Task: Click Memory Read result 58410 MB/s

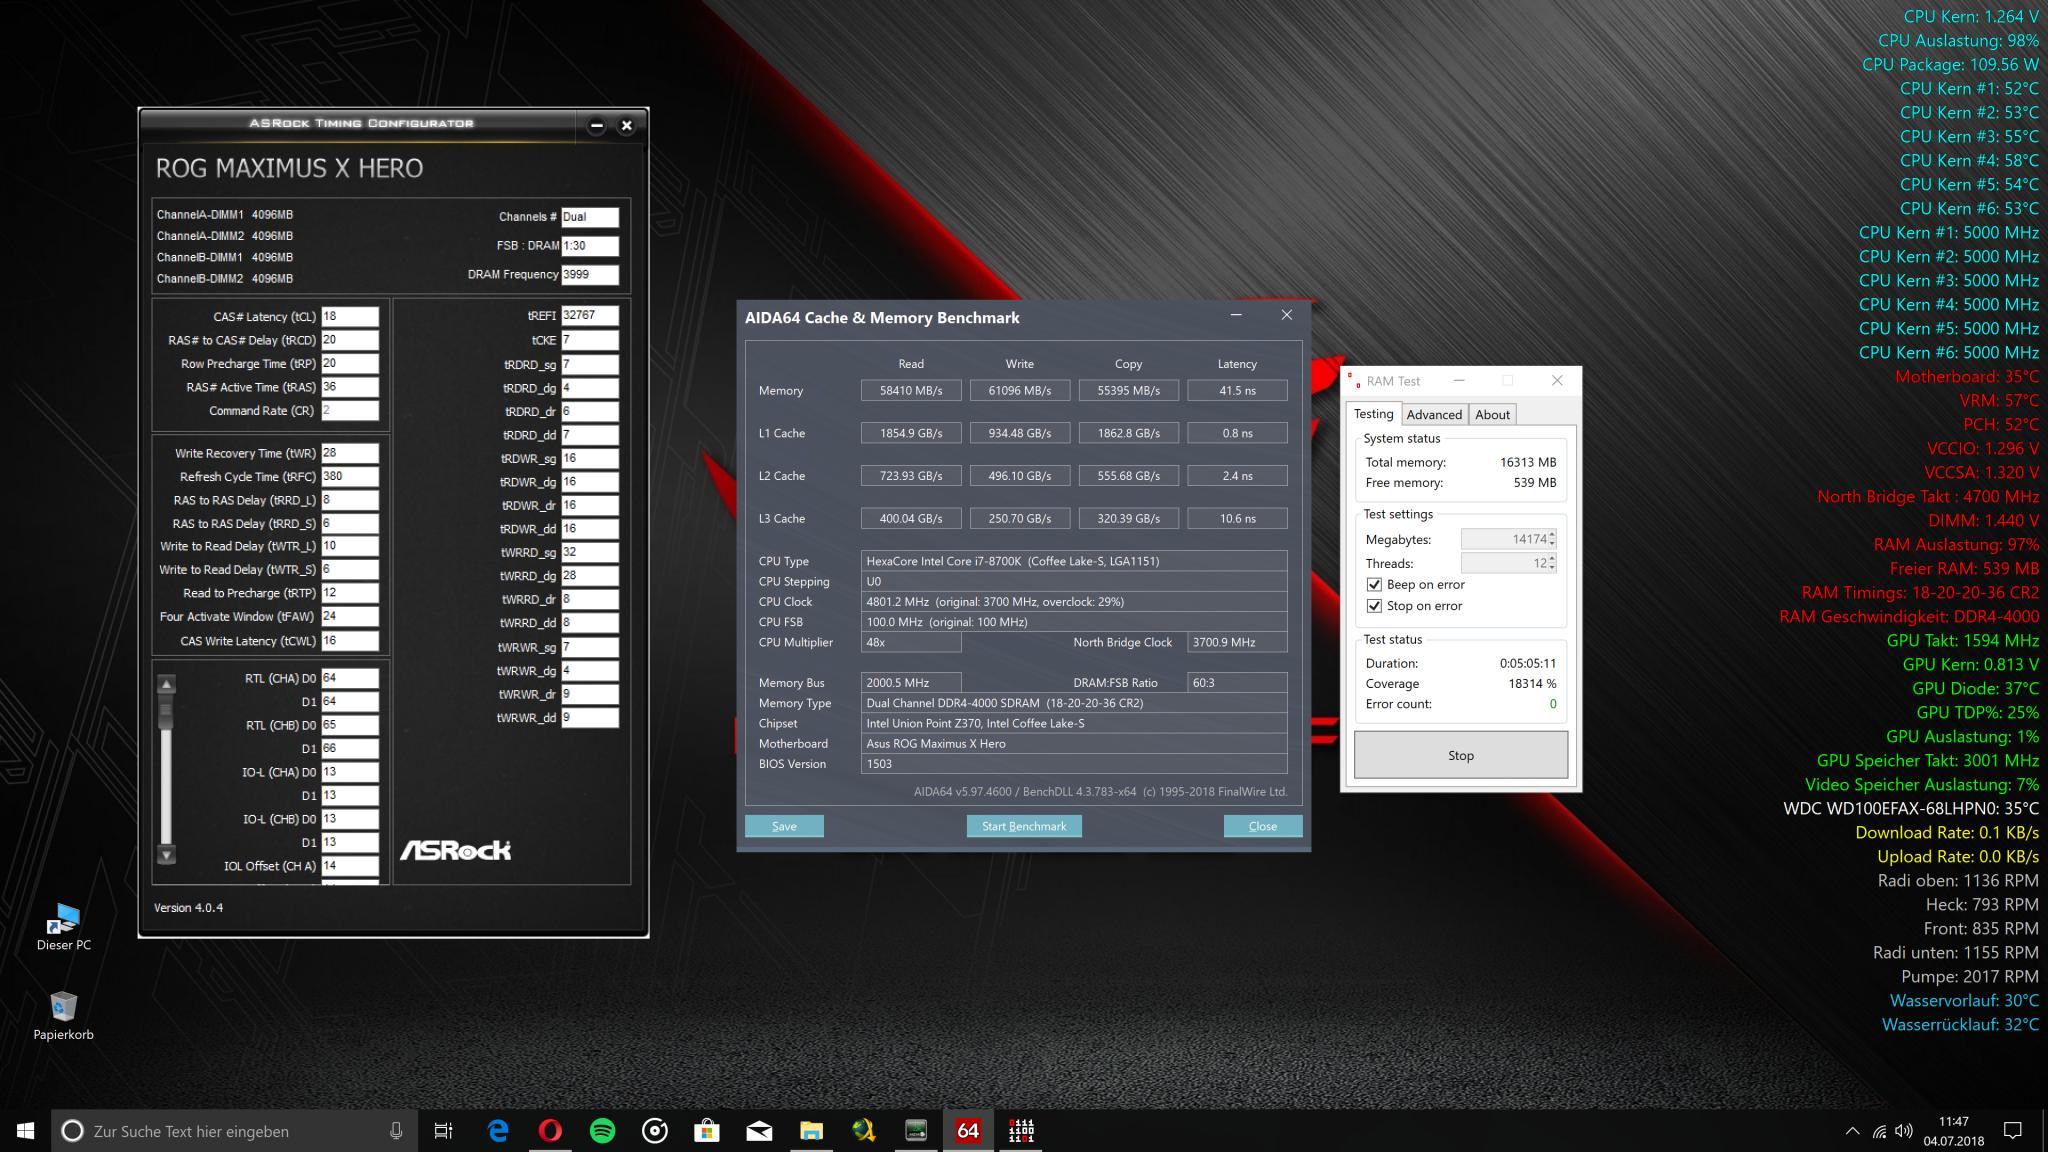Action: click(911, 390)
